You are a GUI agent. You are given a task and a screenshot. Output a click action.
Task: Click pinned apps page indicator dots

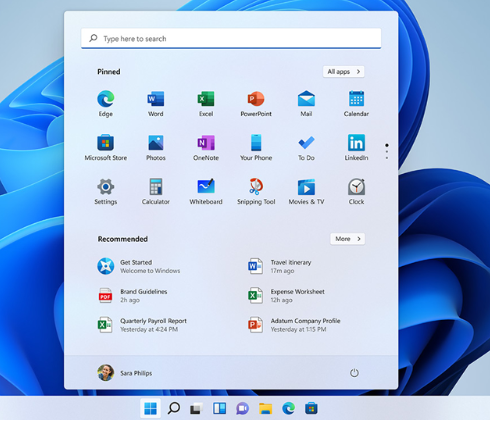pyautogui.click(x=387, y=152)
